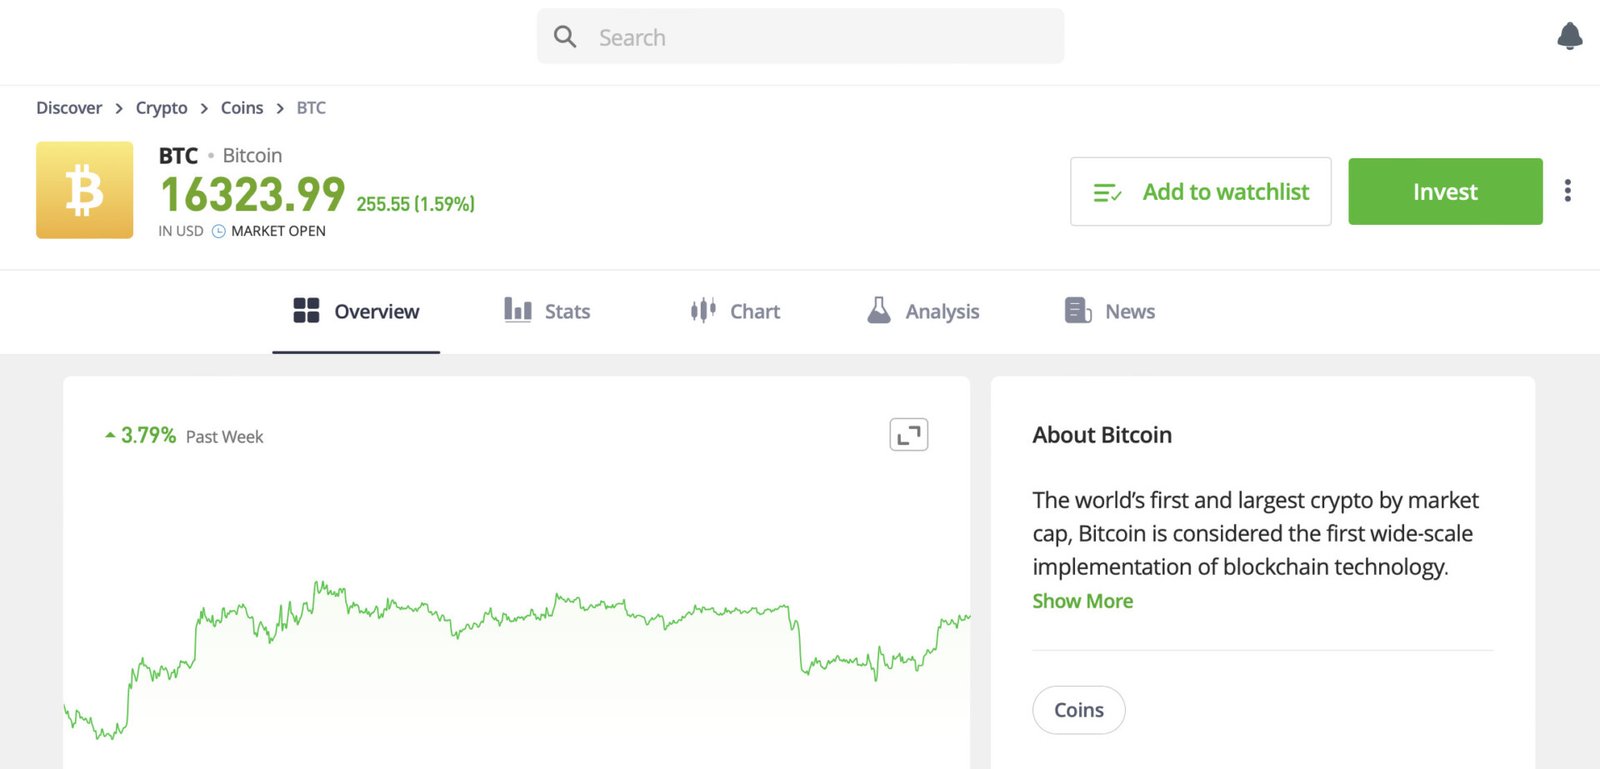Screen dimensions: 1600x769
Task: Click the chevron before BTC breadcrumb
Action: 280,108
